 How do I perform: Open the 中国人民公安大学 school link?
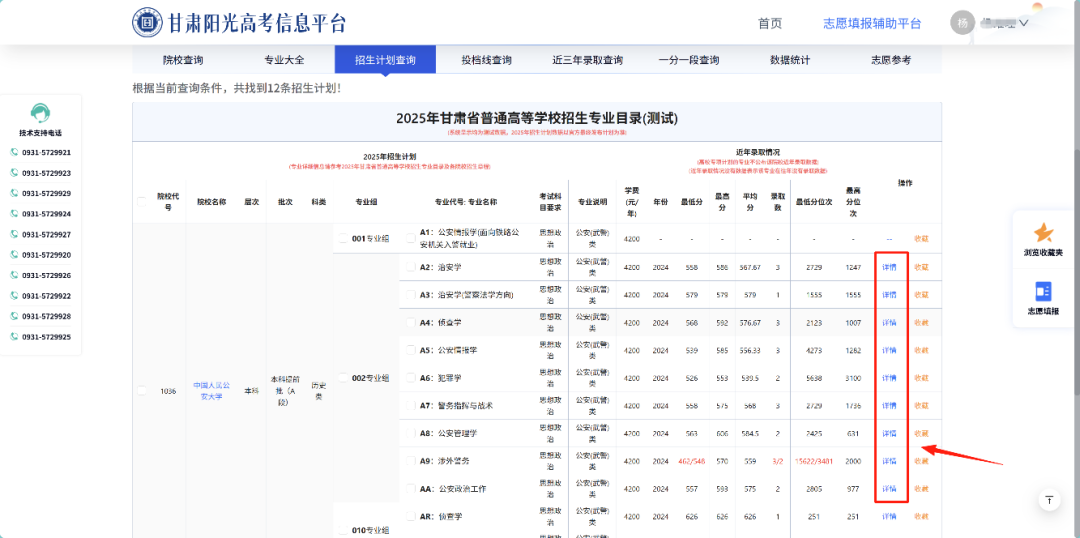click(x=211, y=390)
